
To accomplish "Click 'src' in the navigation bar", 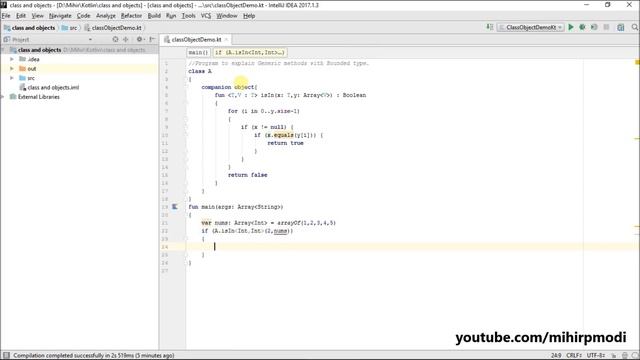I will 69,28.
